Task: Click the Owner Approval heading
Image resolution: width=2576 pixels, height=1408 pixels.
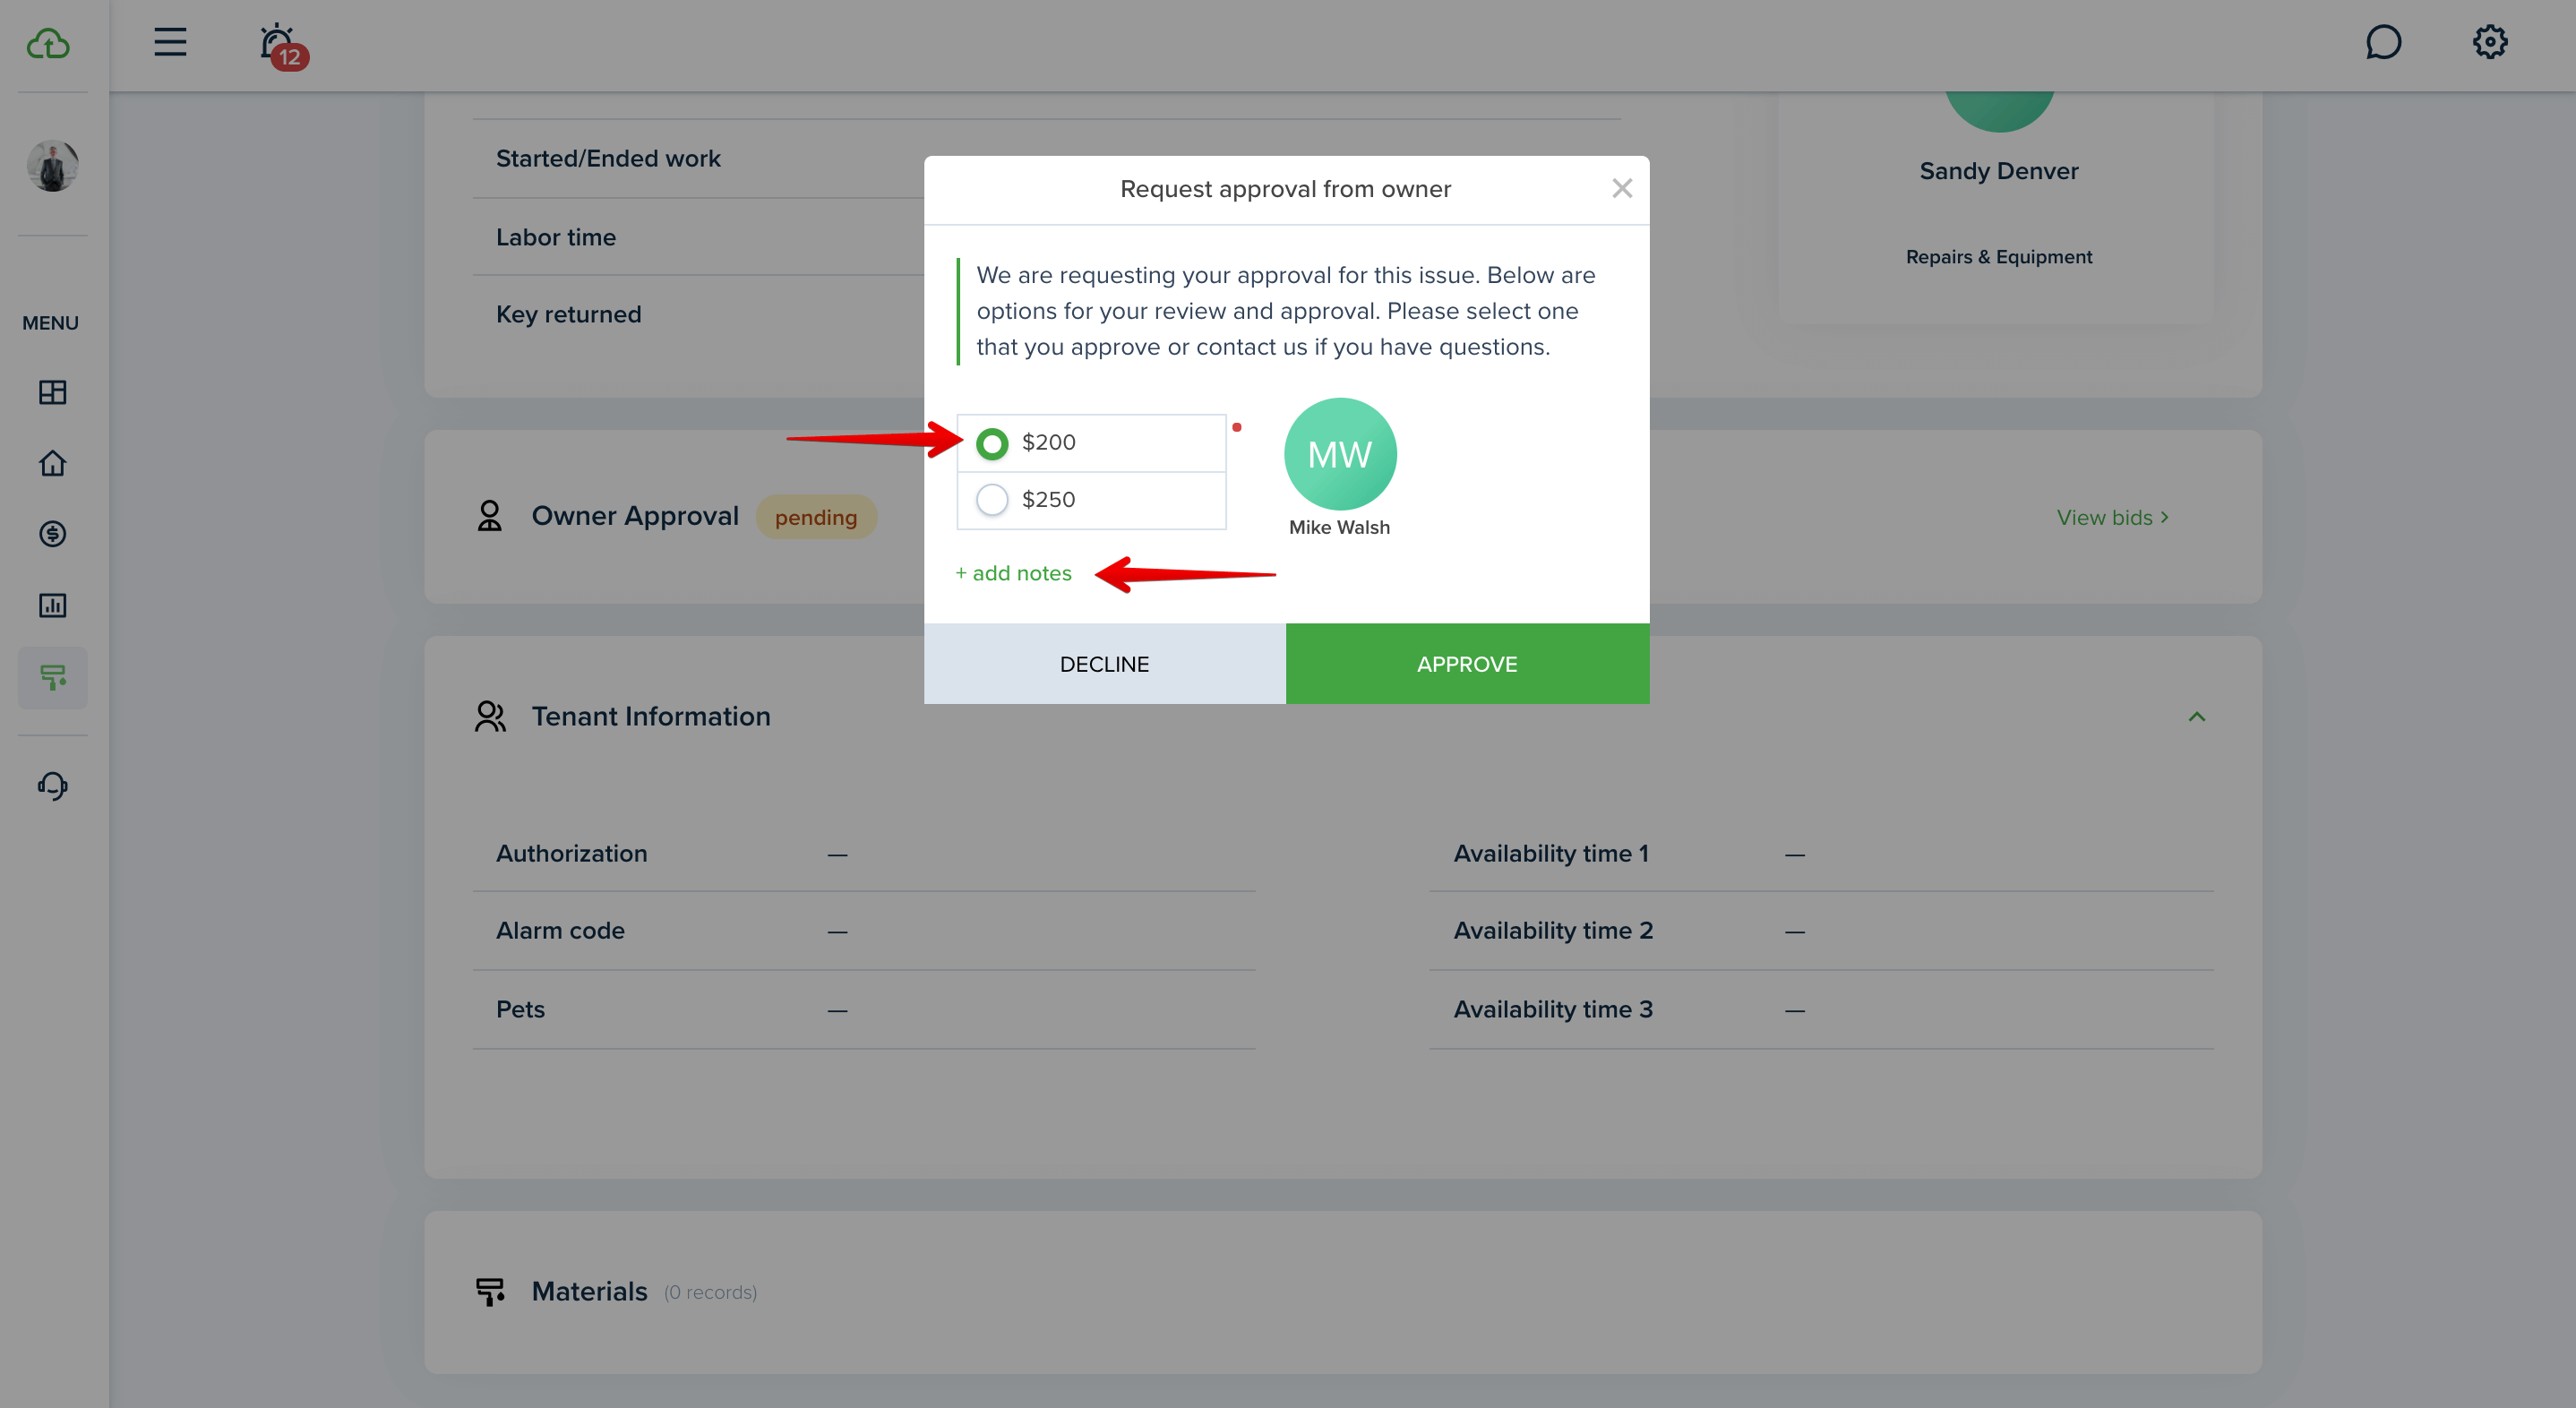Action: pyautogui.click(x=635, y=516)
